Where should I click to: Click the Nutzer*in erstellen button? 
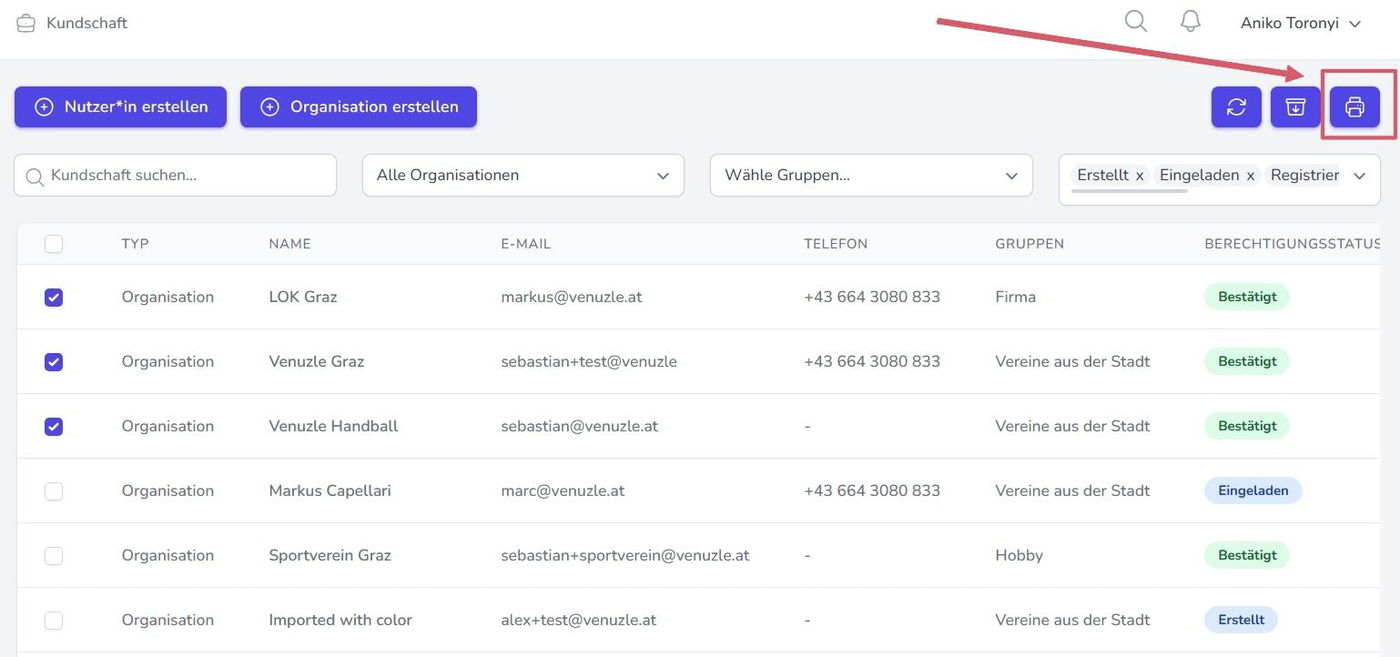pyautogui.click(x=121, y=107)
